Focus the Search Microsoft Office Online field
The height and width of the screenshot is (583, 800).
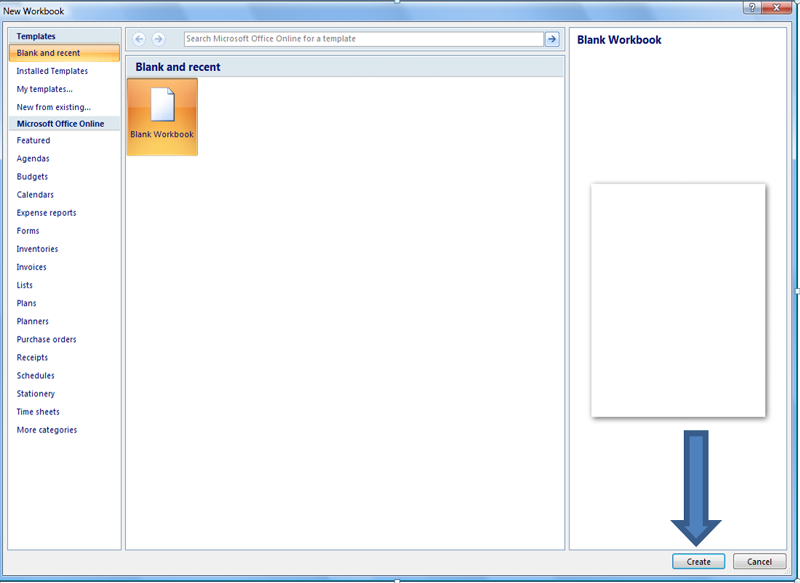363,39
